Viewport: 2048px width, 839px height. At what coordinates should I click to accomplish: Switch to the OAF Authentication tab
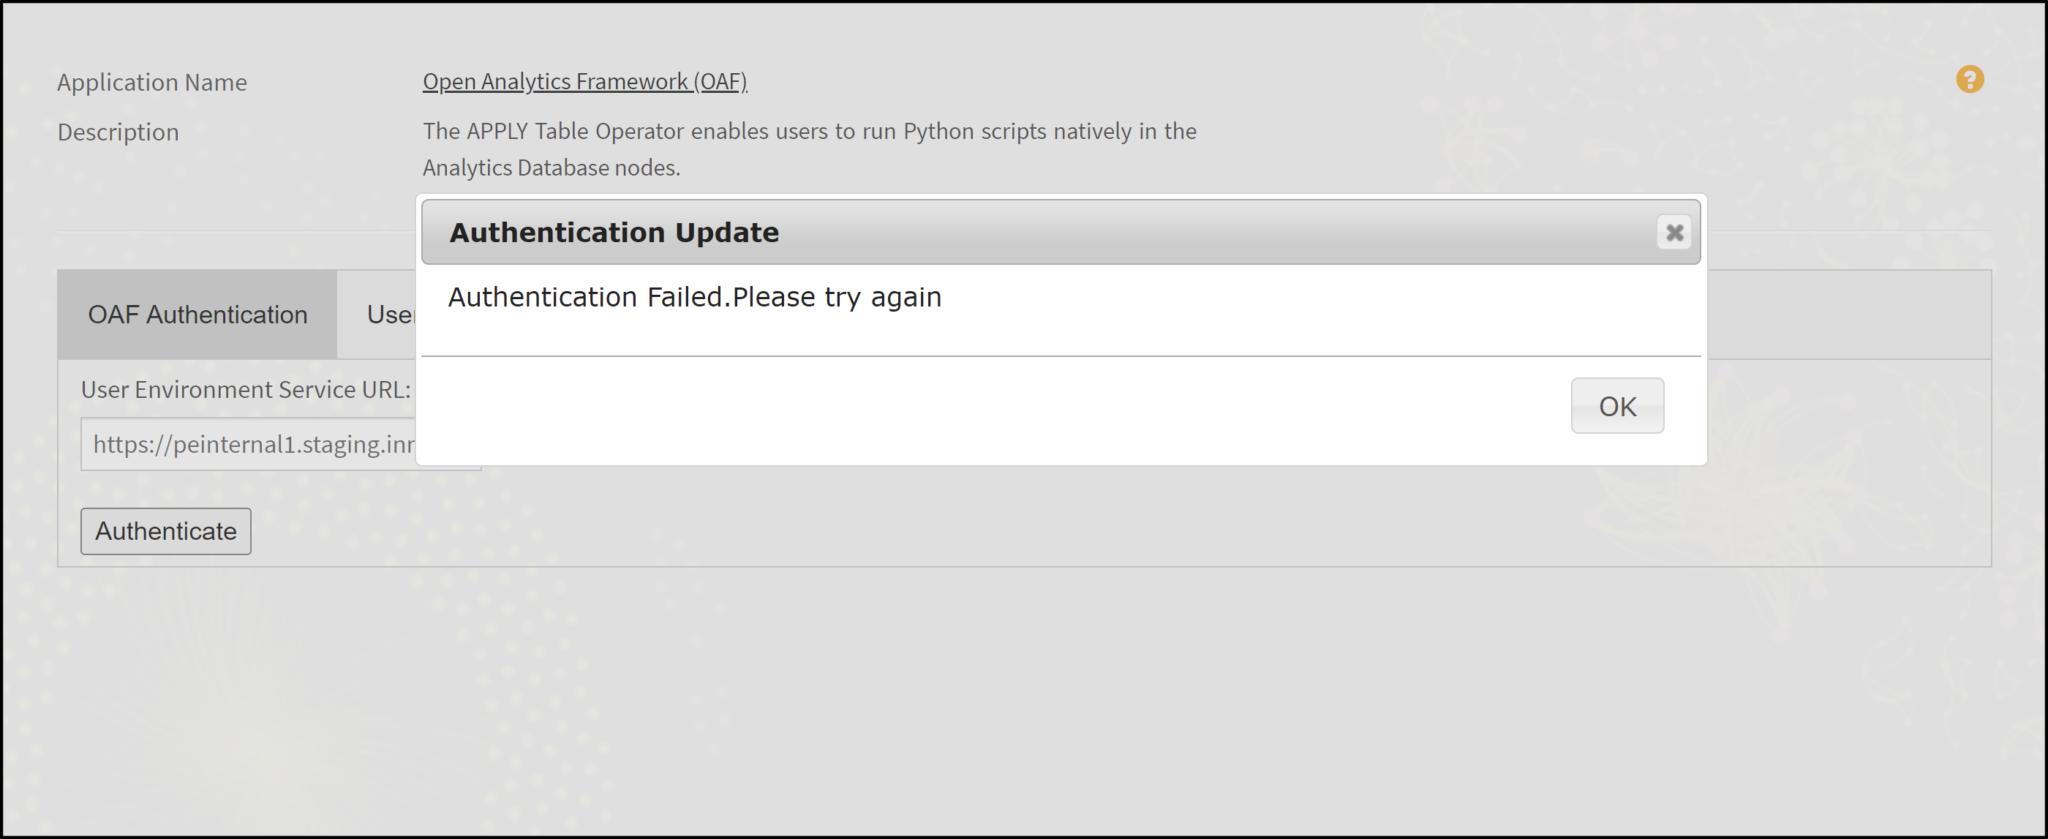point(197,315)
